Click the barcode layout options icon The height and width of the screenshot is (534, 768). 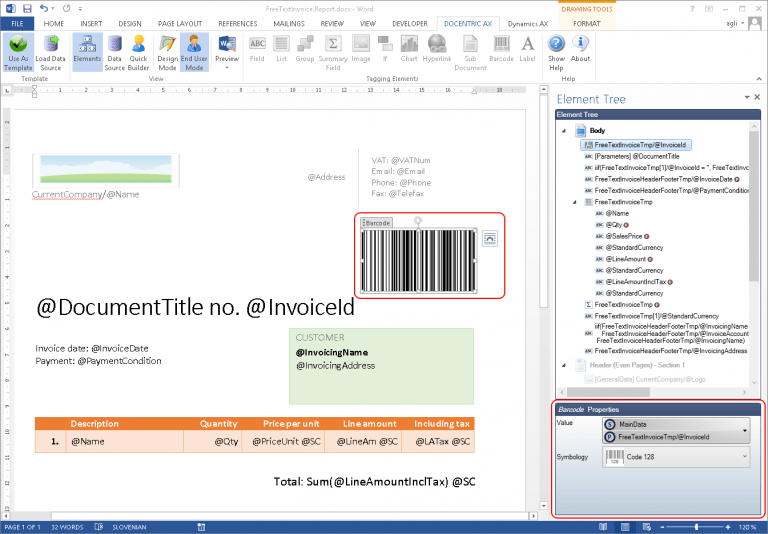coord(490,239)
